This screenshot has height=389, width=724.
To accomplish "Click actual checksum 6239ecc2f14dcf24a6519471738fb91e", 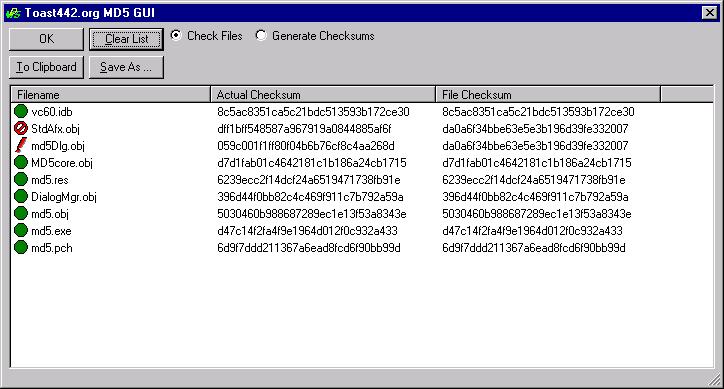I will [308, 180].
